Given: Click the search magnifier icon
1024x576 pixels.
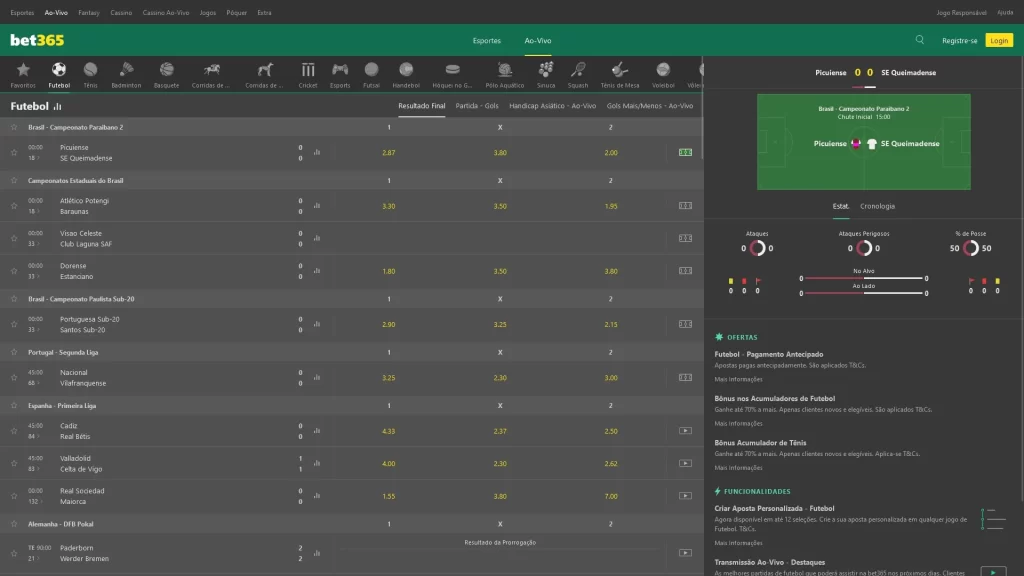Looking at the screenshot, I should (920, 40).
